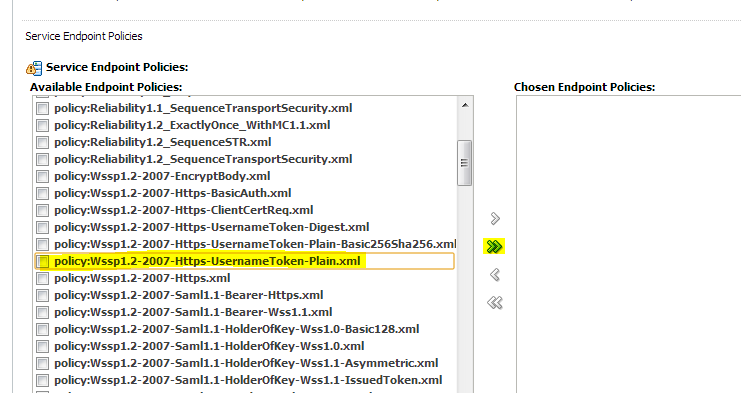Check policy:Wssp1.2-2007-Saml1.1-Bearer-Wss1.1.xml
The height and width of the screenshot is (393, 741).
pyautogui.click(x=43, y=312)
